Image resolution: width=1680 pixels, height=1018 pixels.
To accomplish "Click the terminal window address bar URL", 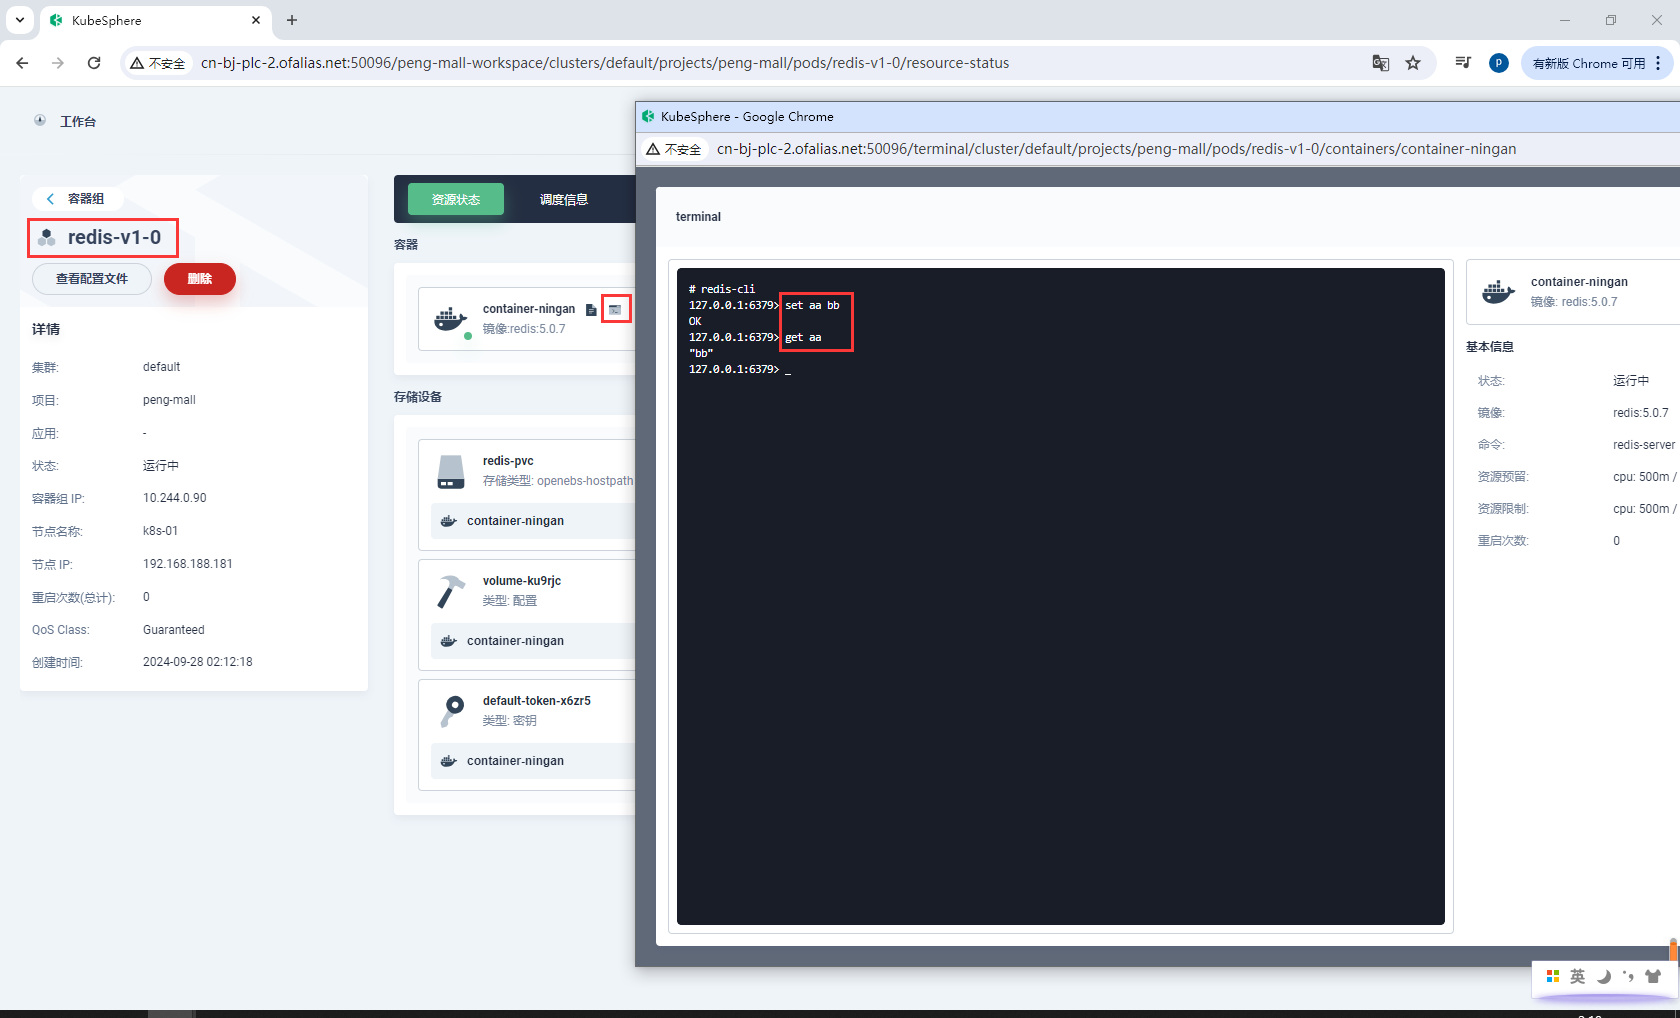I will [1116, 149].
